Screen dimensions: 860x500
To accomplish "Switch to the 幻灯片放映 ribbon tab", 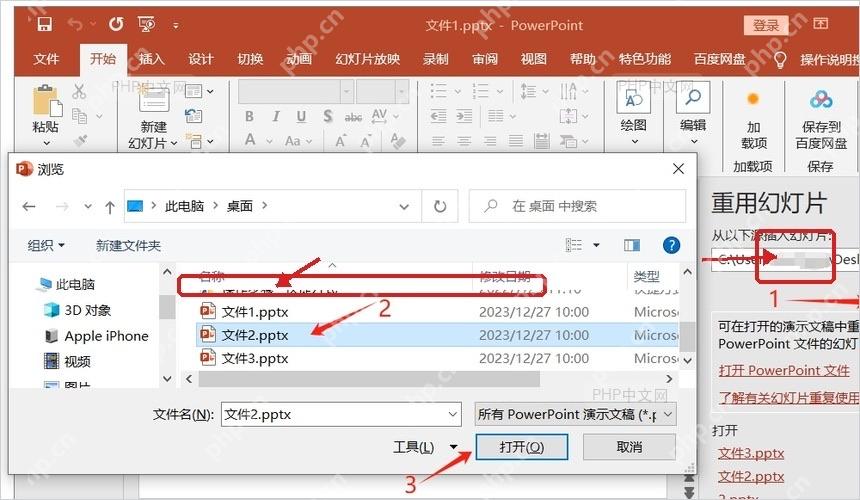I will [x=367, y=59].
